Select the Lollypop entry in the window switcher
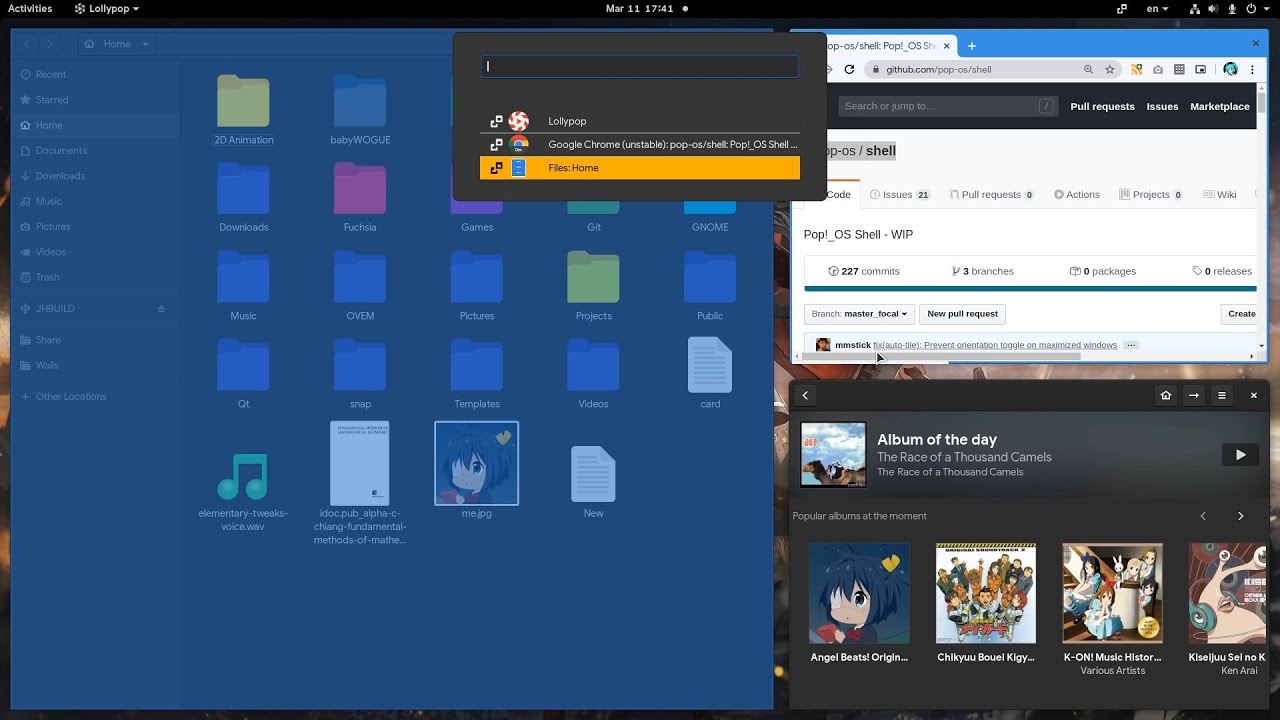1280x720 pixels. pos(640,121)
